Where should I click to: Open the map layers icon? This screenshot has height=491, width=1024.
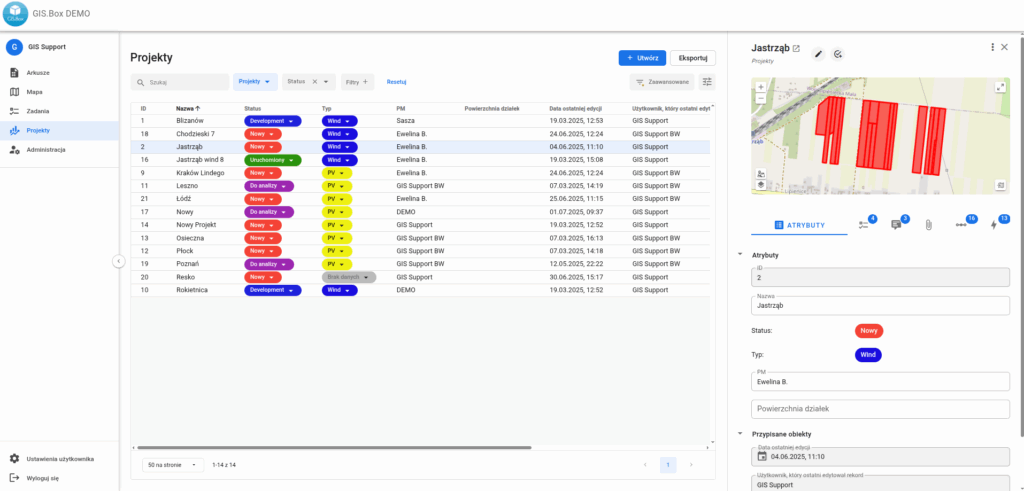[x=761, y=185]
